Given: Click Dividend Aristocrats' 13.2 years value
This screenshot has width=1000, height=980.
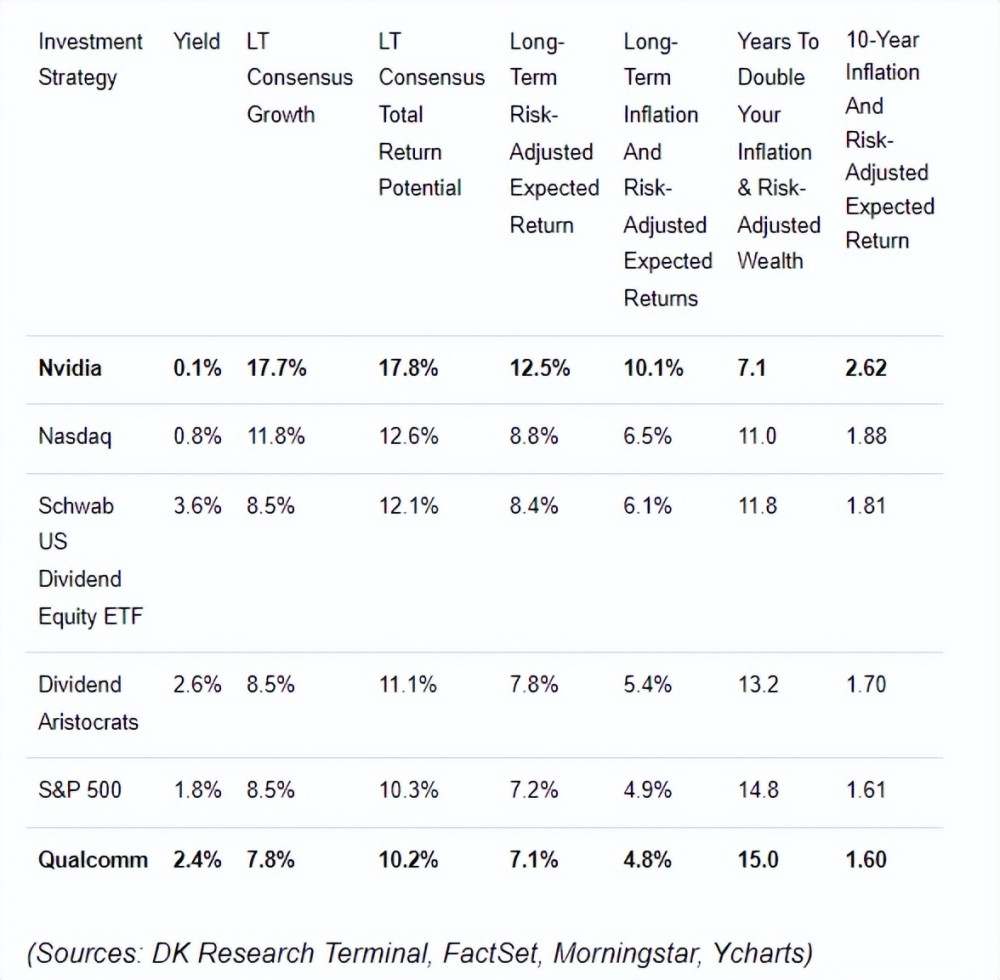Looking at the screenshot, I should click(x=757, y=685).
